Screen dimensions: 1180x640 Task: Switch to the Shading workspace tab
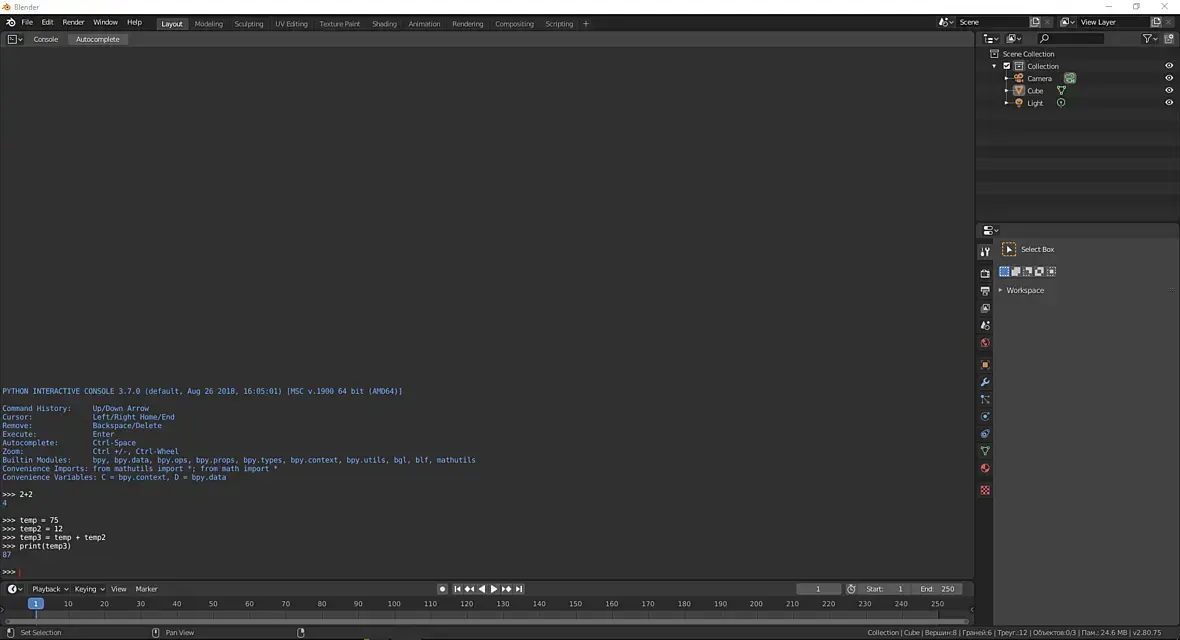(x=384, y=23)
